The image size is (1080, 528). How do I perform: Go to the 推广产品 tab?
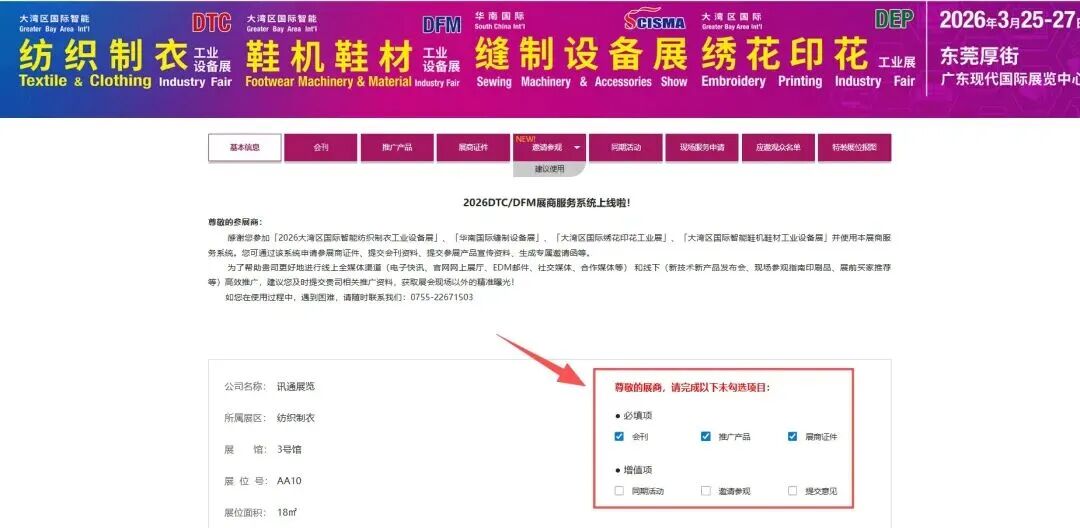pyautogui.click(x=397, y=147)
